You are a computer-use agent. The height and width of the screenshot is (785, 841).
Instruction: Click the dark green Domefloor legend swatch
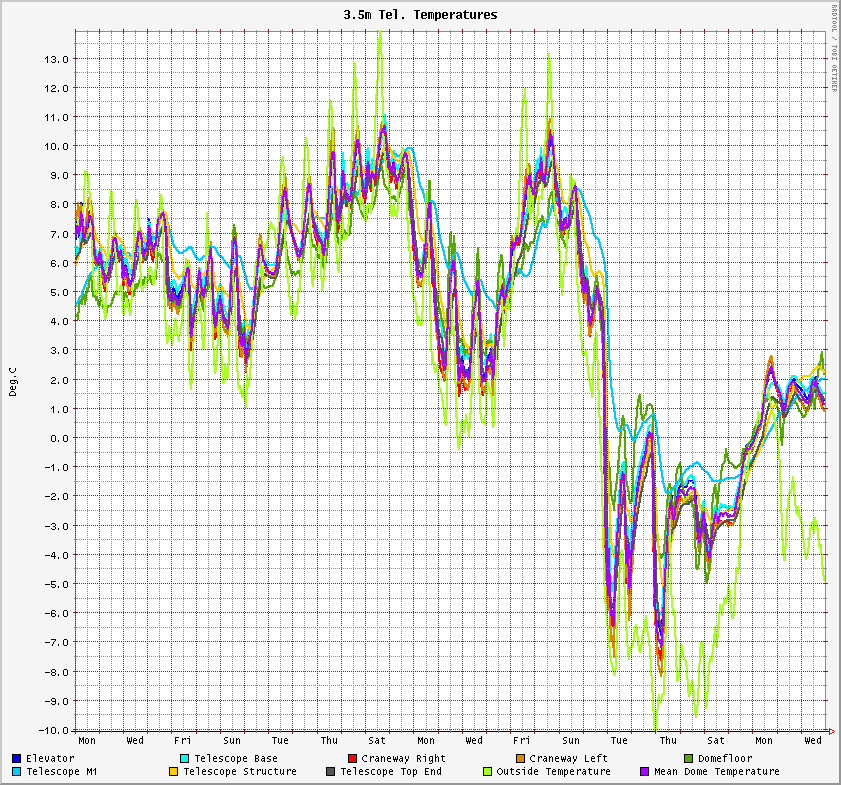pyautogui.click(x=689, y=759)
